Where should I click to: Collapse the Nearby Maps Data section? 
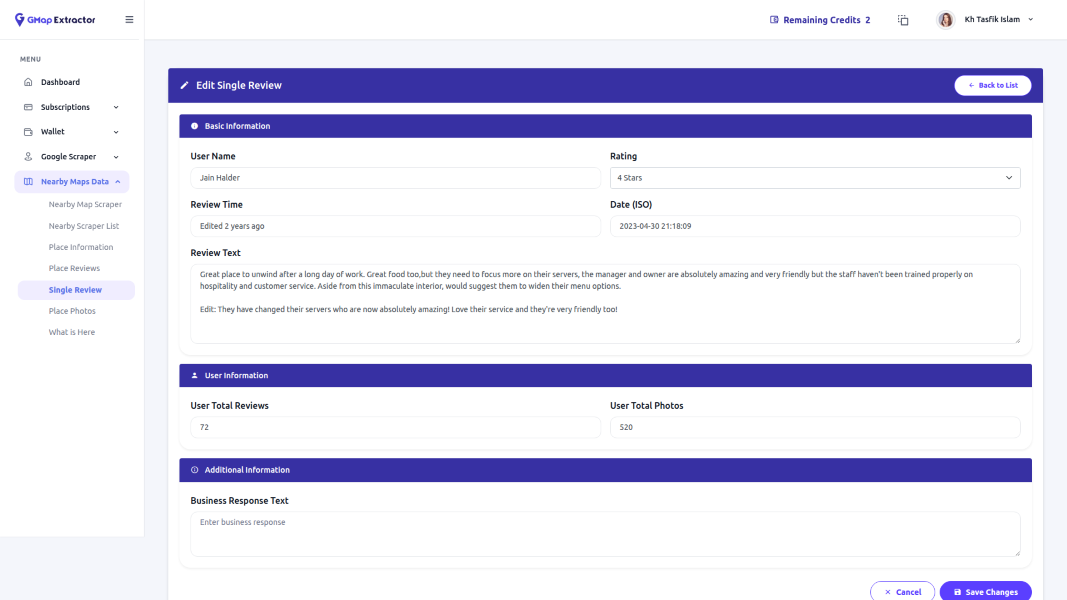point(118,182)
